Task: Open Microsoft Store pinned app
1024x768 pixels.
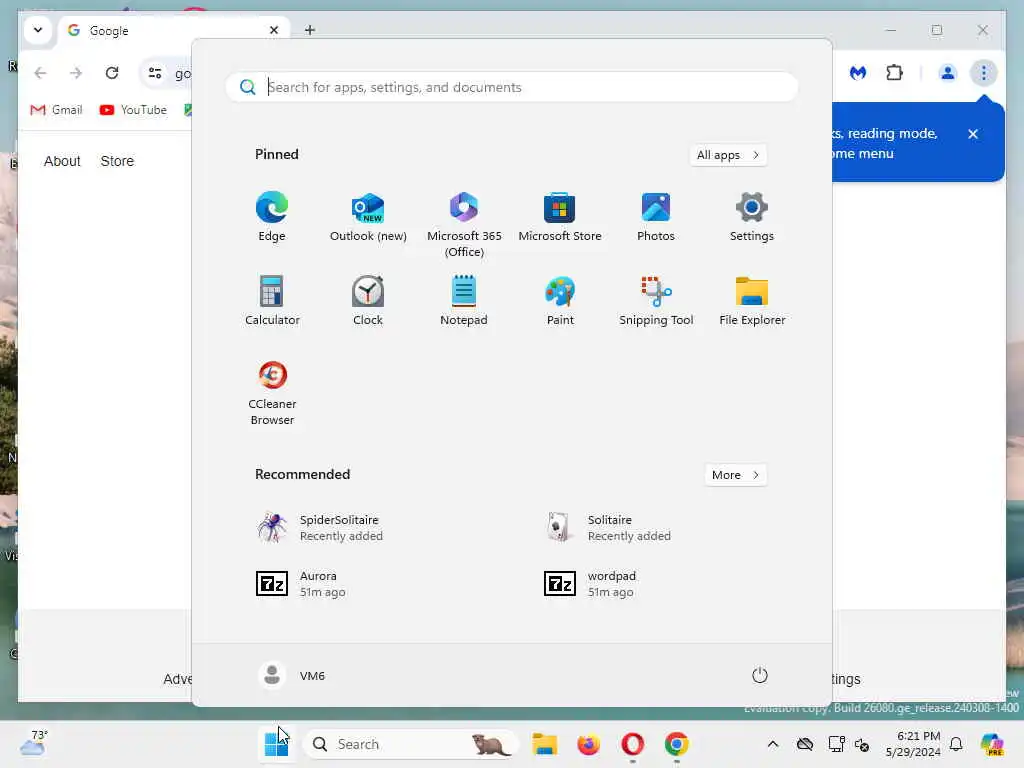Action: coord(560,217)
